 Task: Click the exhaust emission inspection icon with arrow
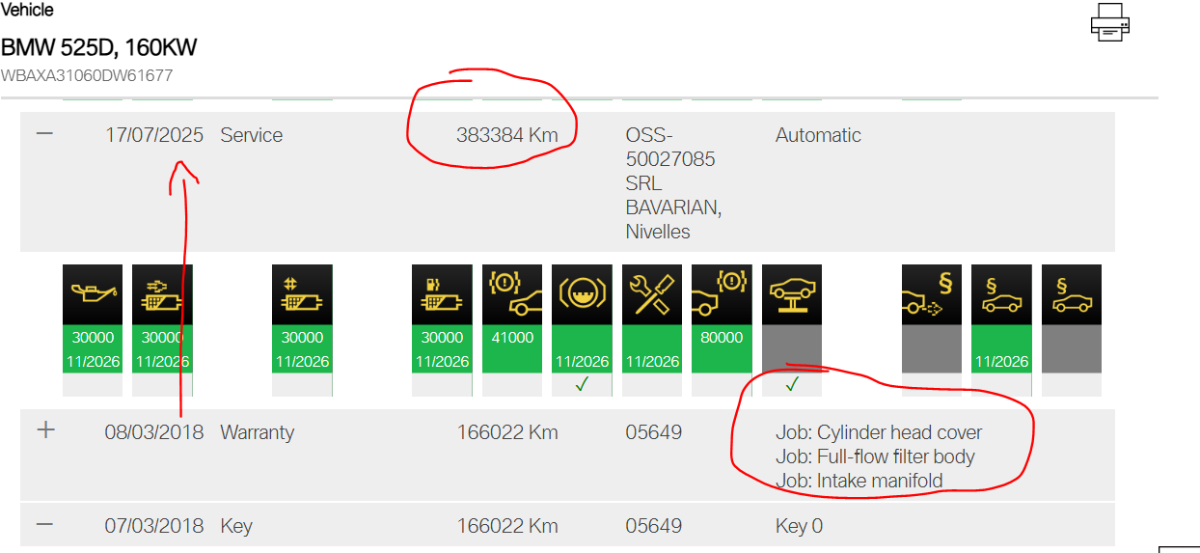click(x=932, y=294)
